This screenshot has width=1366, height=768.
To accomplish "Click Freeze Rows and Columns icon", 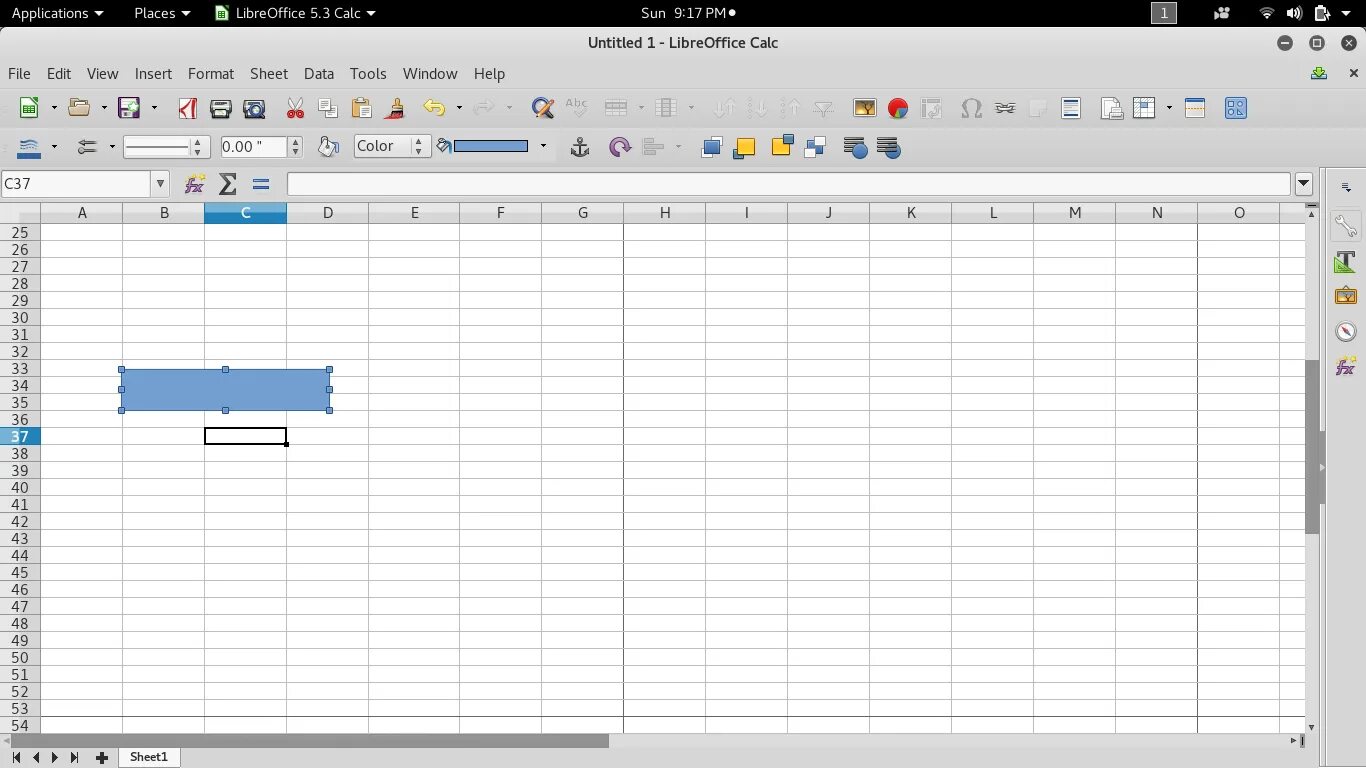I will [x=1144, y=108].
